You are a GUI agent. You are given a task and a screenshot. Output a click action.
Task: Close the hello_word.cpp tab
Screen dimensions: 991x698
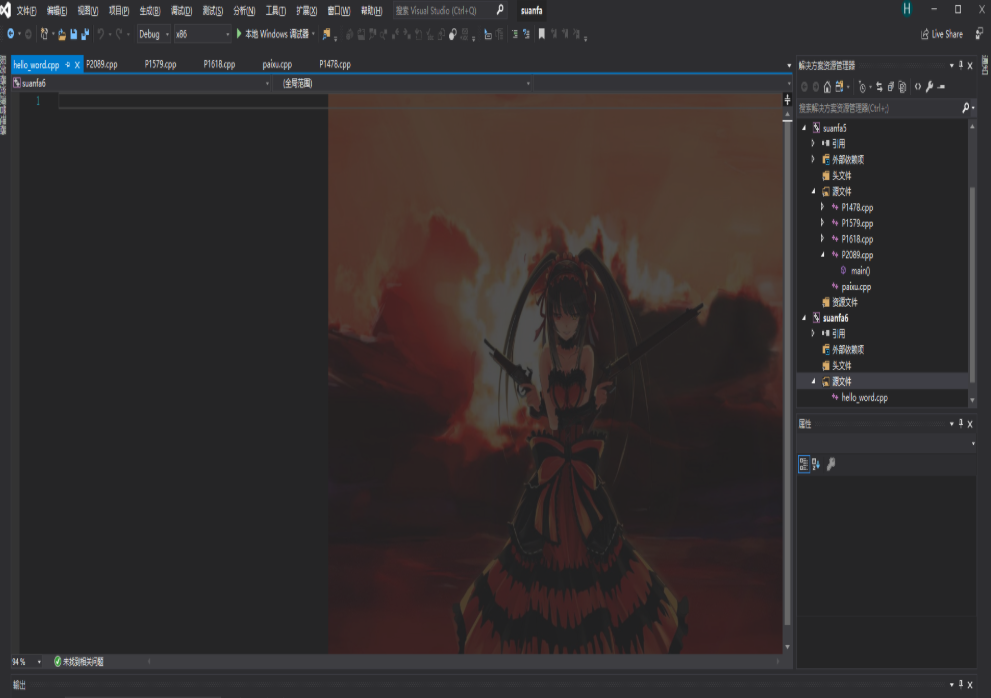[77, 64]
